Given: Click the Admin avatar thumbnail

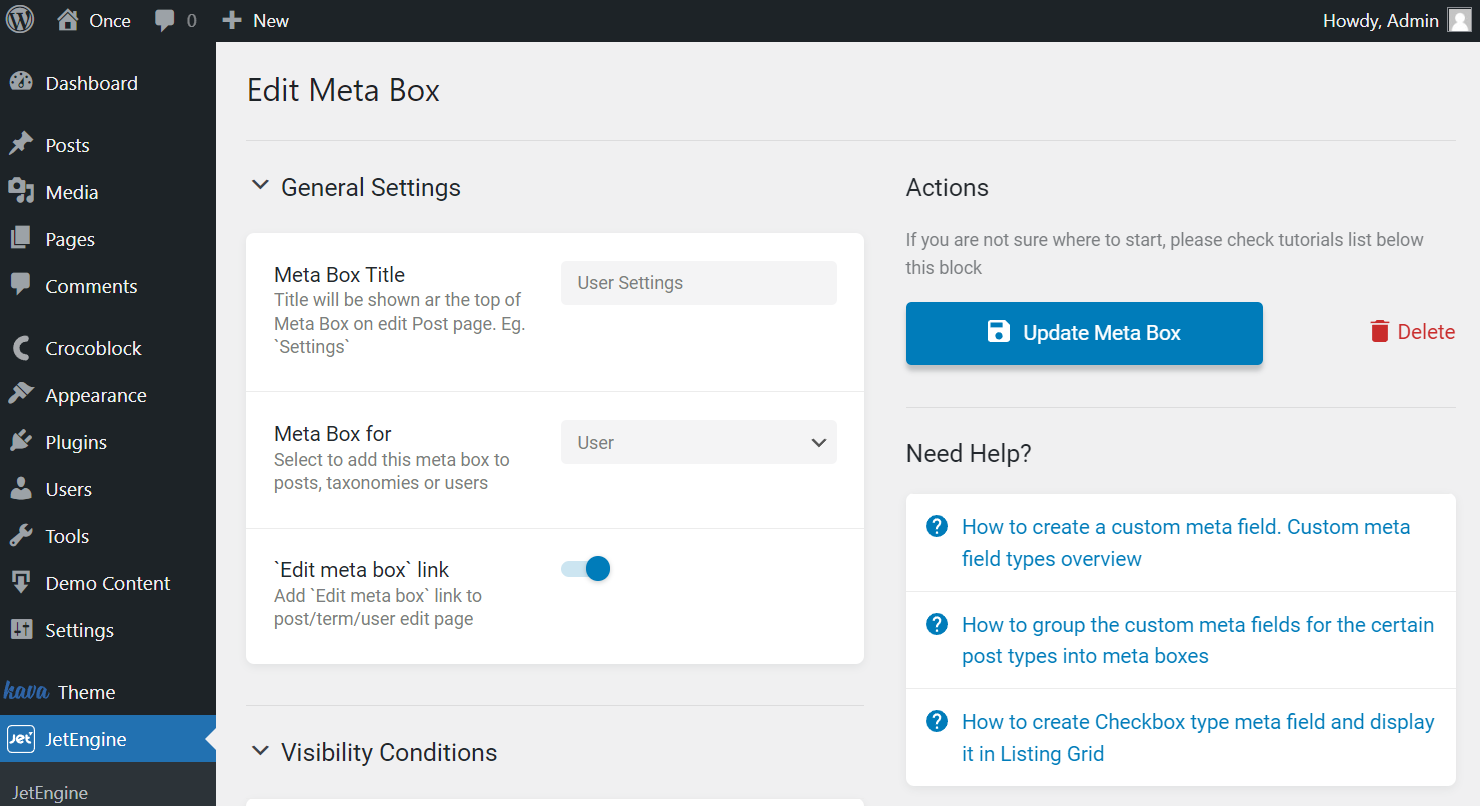Looking at the screenshot, I should pyautogui.click(x=1459, y=20).
